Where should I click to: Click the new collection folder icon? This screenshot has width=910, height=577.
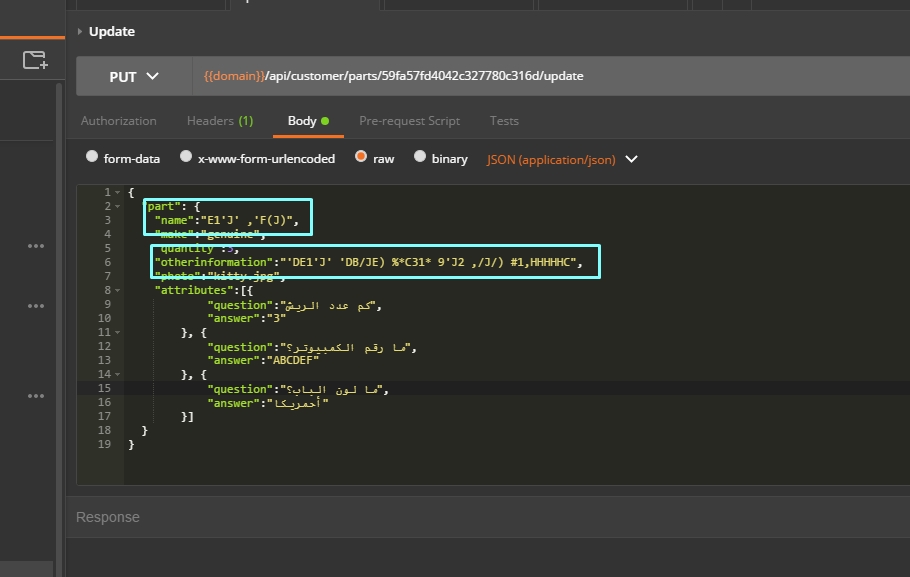click(x=35, y=60)
